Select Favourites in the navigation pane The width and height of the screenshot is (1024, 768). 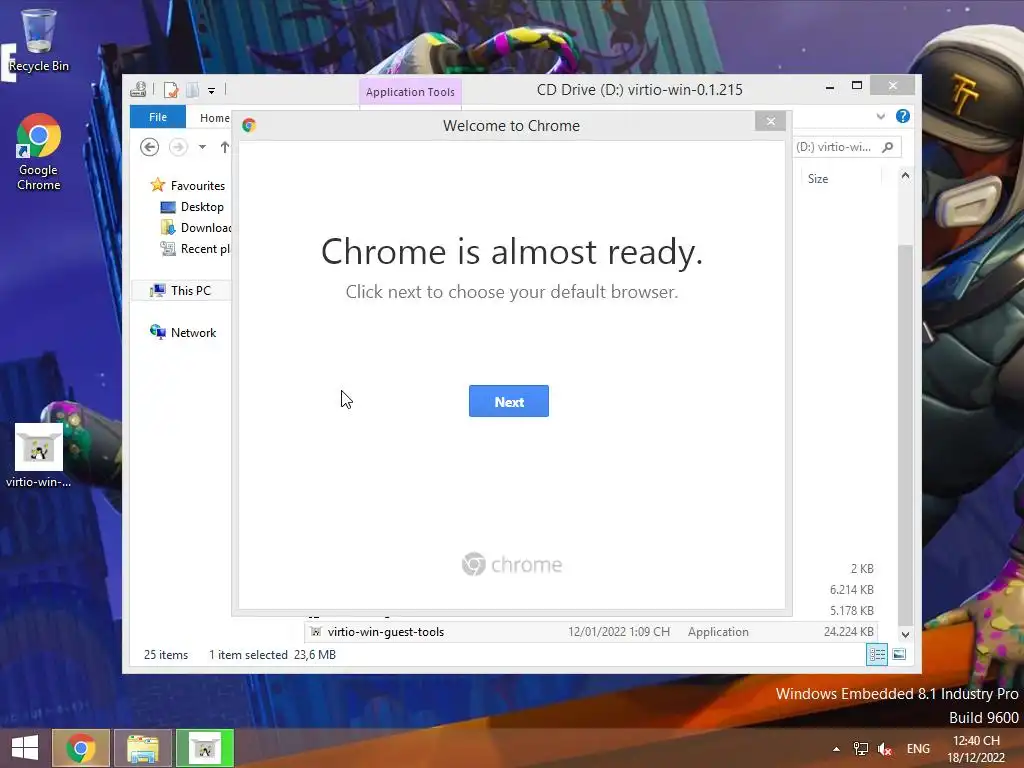tap(188, 185)
